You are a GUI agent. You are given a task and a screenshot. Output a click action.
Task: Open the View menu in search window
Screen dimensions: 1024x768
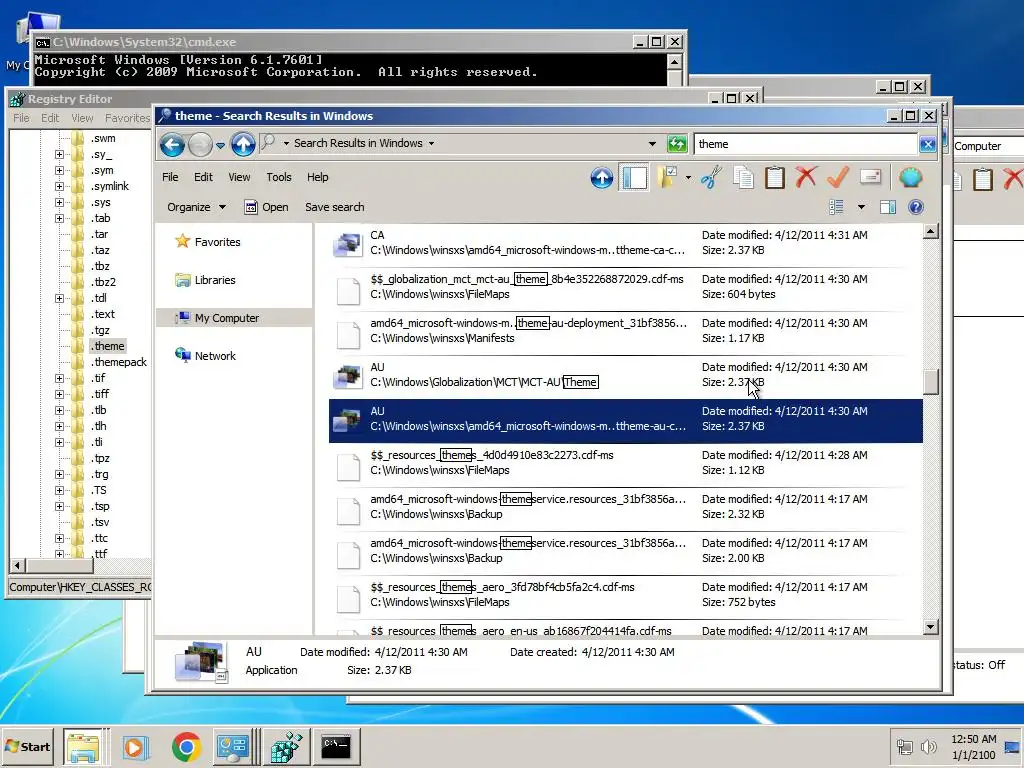click(239, 177)
